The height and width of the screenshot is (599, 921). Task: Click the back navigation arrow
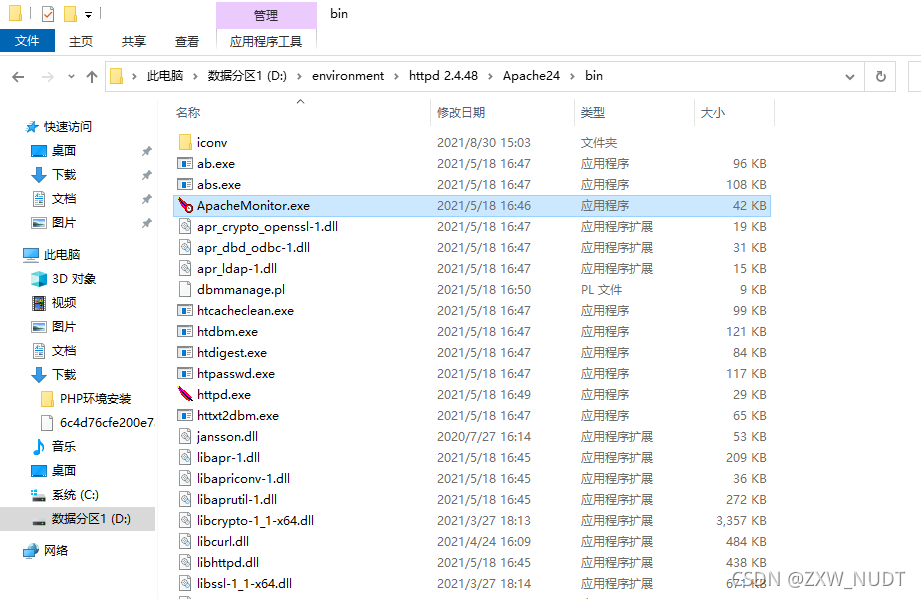point(17,76)
